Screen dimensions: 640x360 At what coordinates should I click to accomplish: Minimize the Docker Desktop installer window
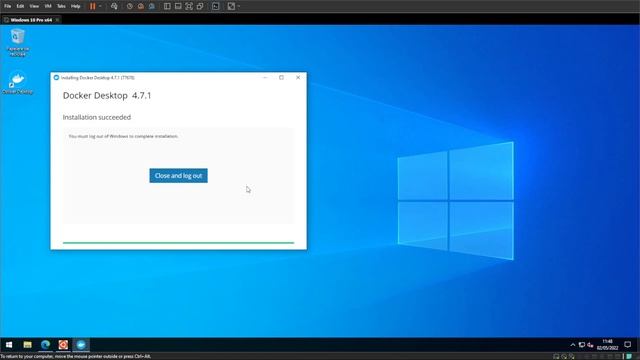265,77
